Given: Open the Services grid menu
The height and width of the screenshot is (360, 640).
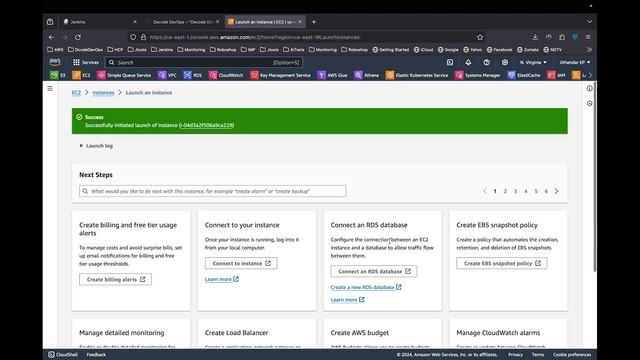Looking at the screenshot, I should (85, 62).
